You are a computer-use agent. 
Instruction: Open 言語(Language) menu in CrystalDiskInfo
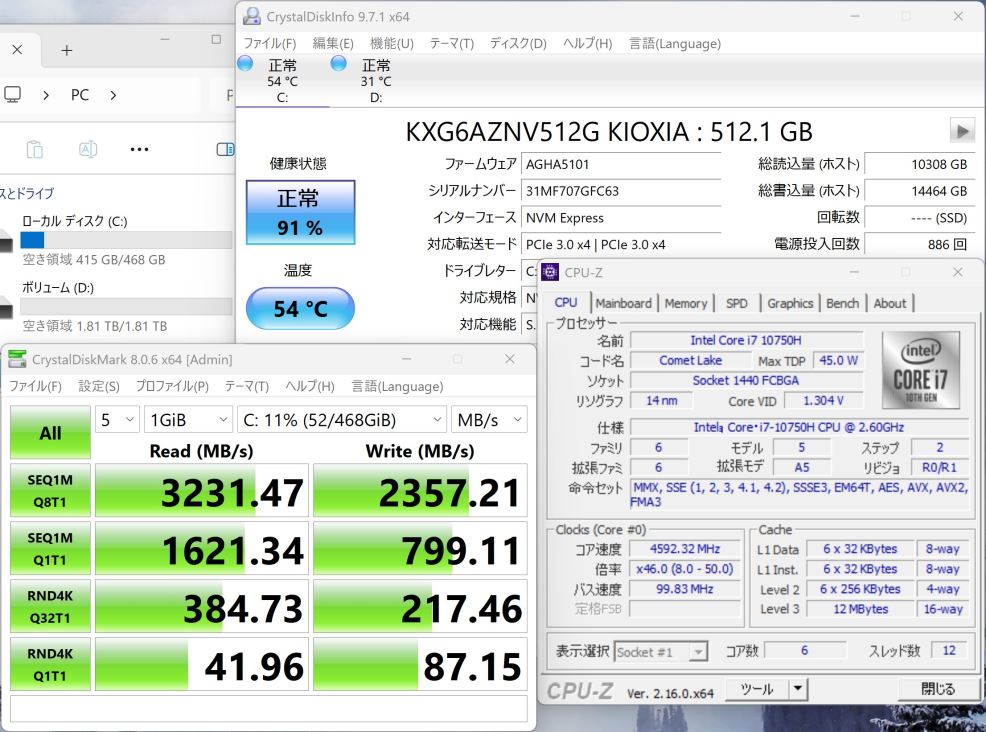point(675,43)
